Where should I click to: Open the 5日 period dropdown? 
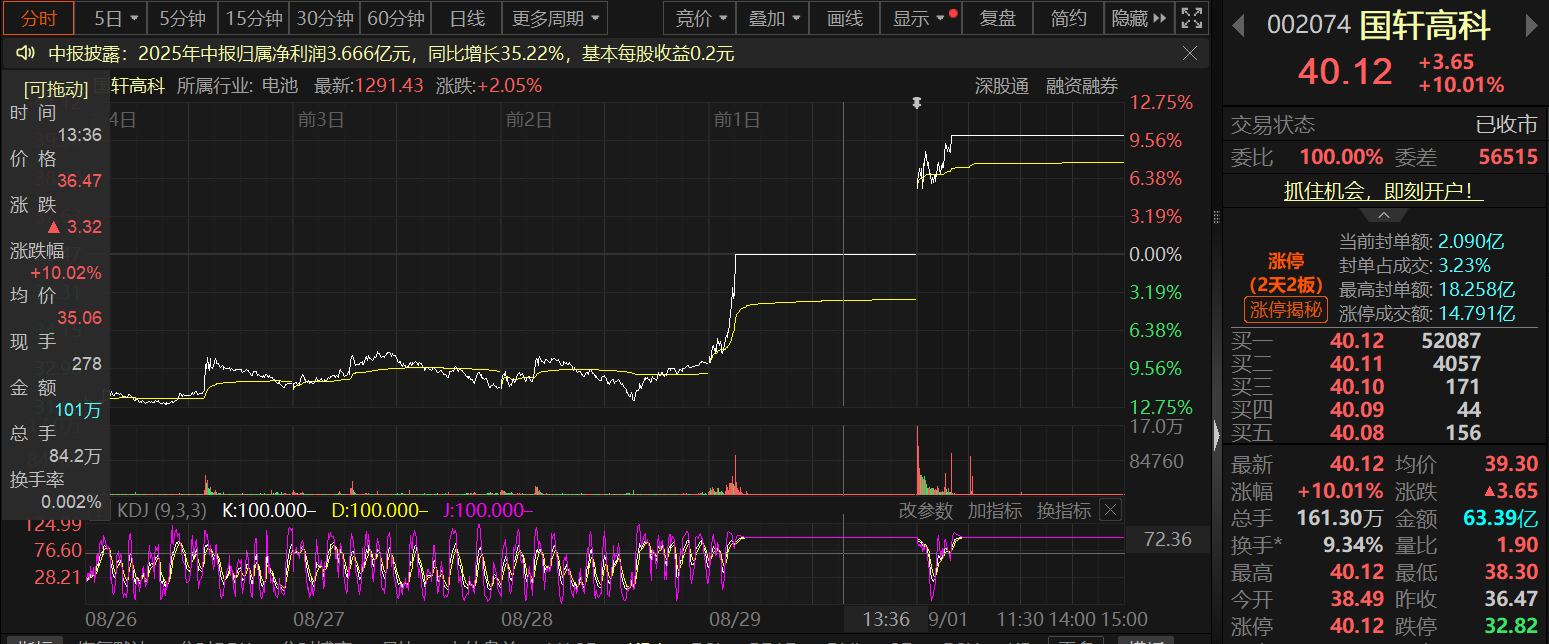tap(115, 18)
